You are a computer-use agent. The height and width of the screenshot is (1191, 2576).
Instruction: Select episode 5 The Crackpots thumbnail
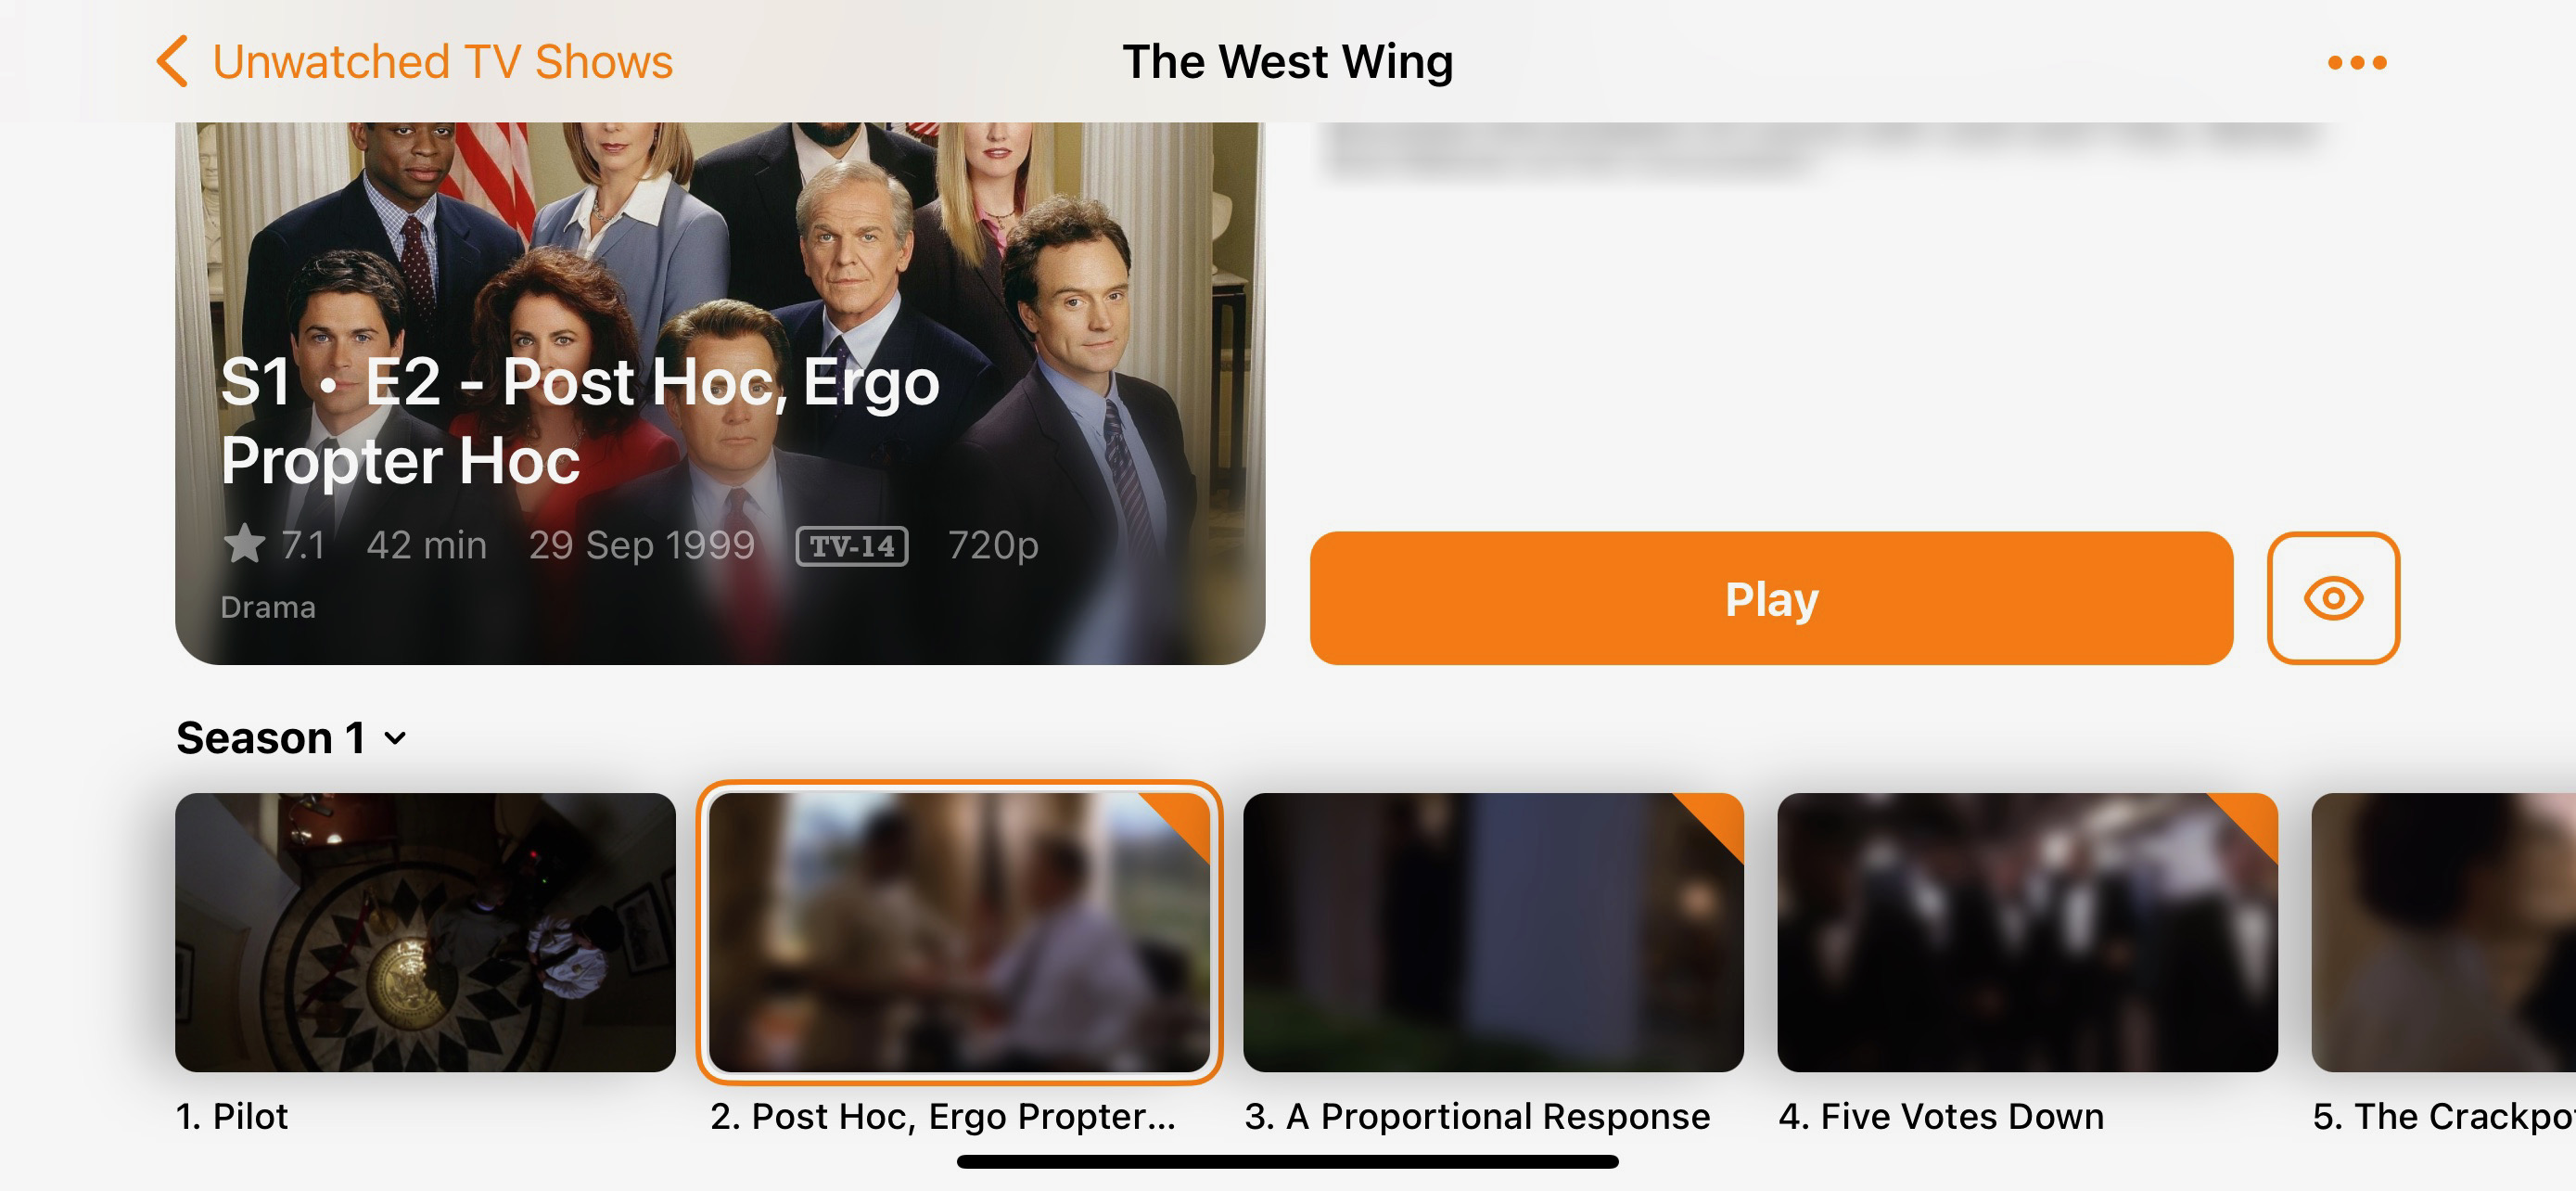click(2443, 932)
